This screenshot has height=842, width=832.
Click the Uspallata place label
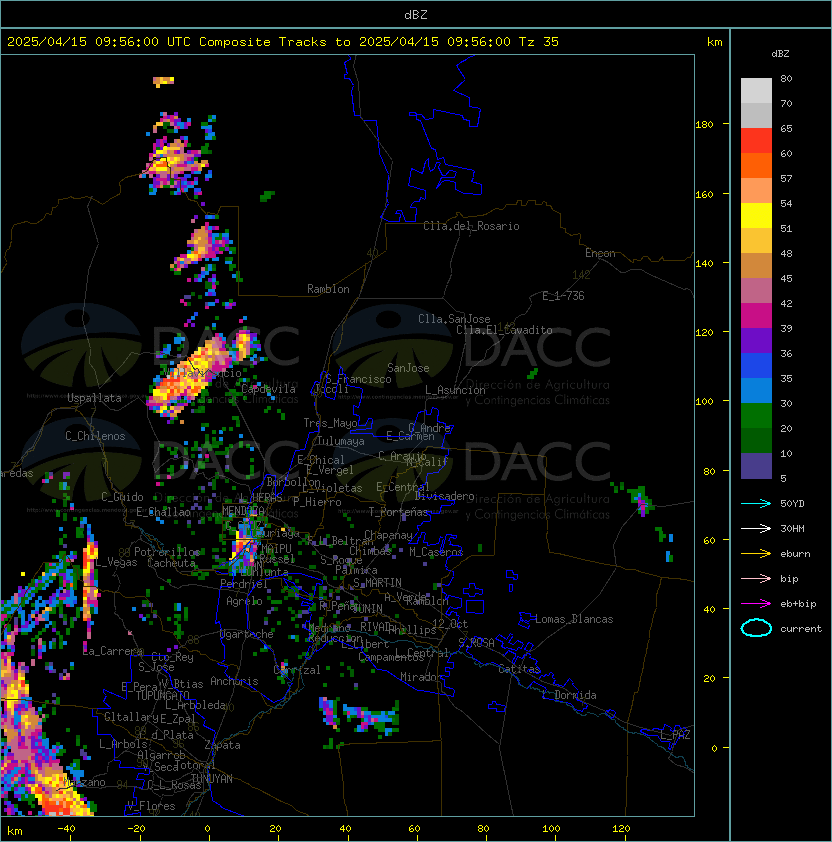(94, 398)
